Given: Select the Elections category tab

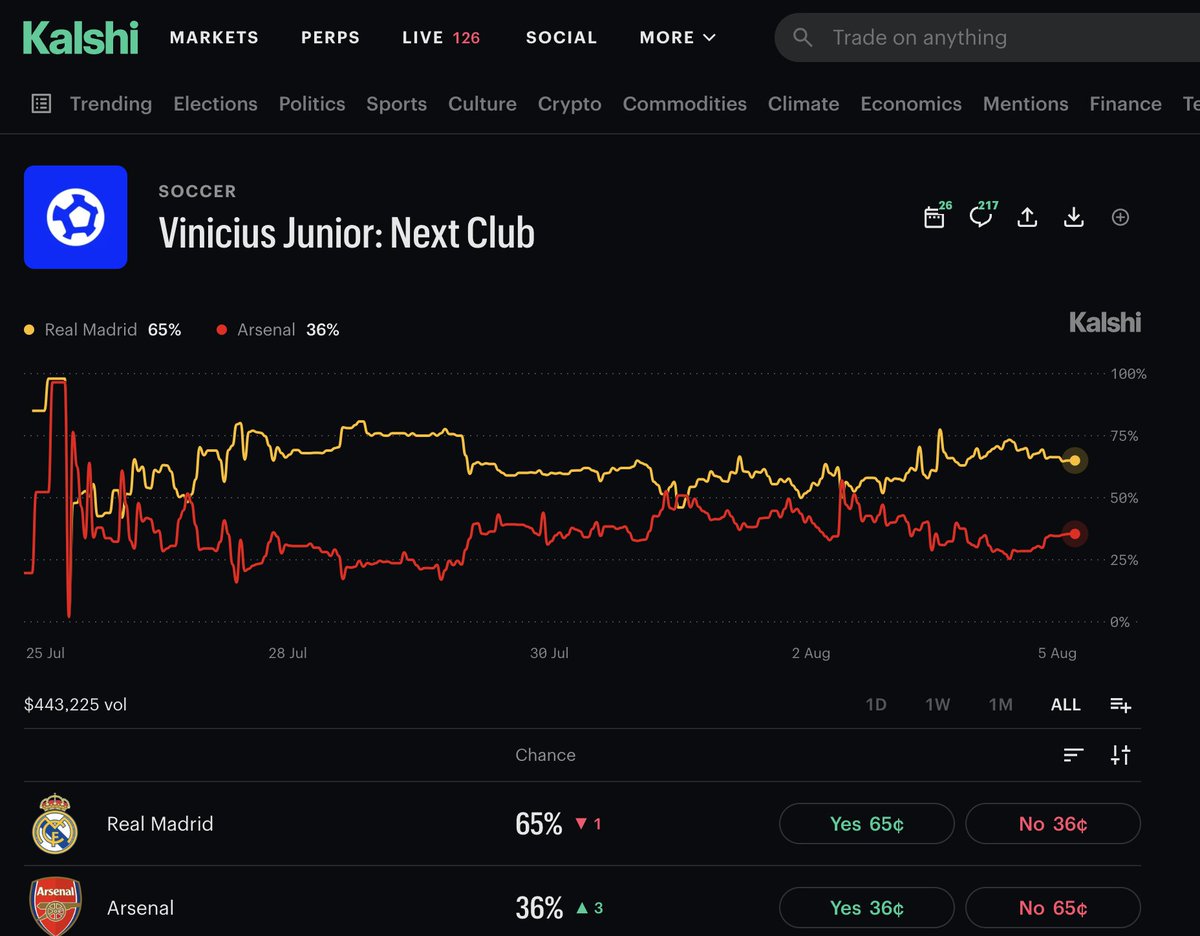Looking at the screenshot, I should click(x=215, y=104).
